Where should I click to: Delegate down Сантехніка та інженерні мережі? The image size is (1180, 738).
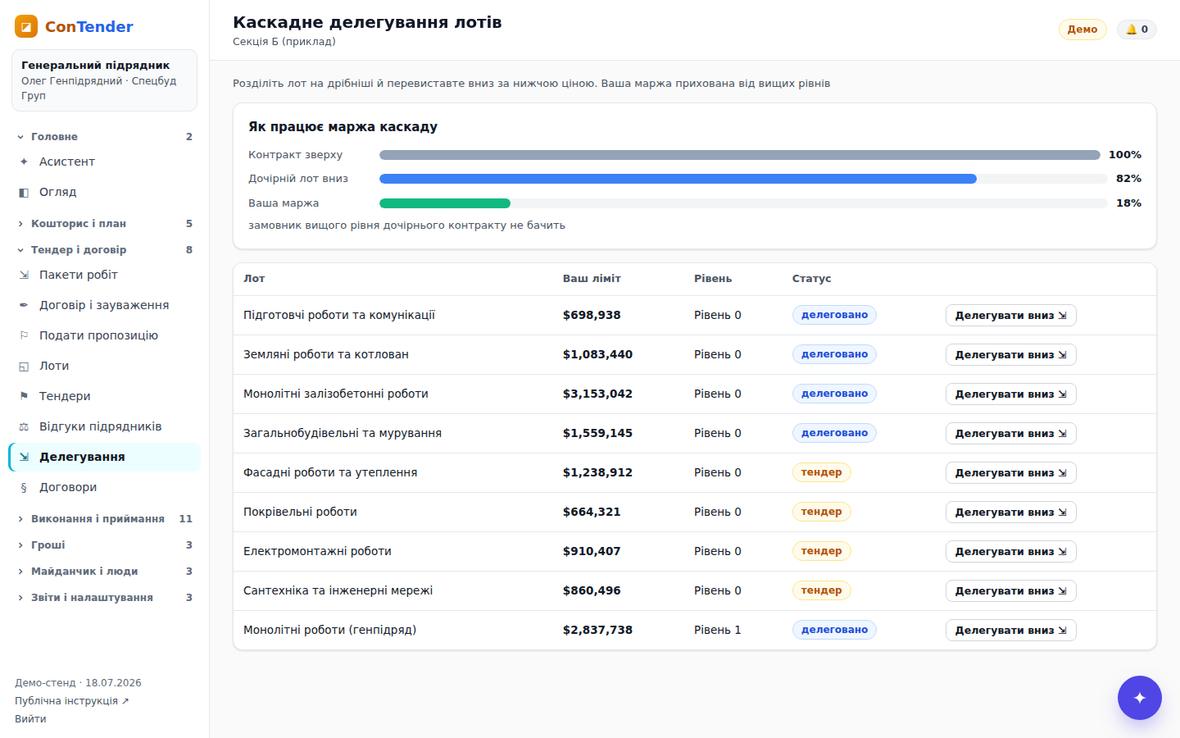(x=1011, y=591)
